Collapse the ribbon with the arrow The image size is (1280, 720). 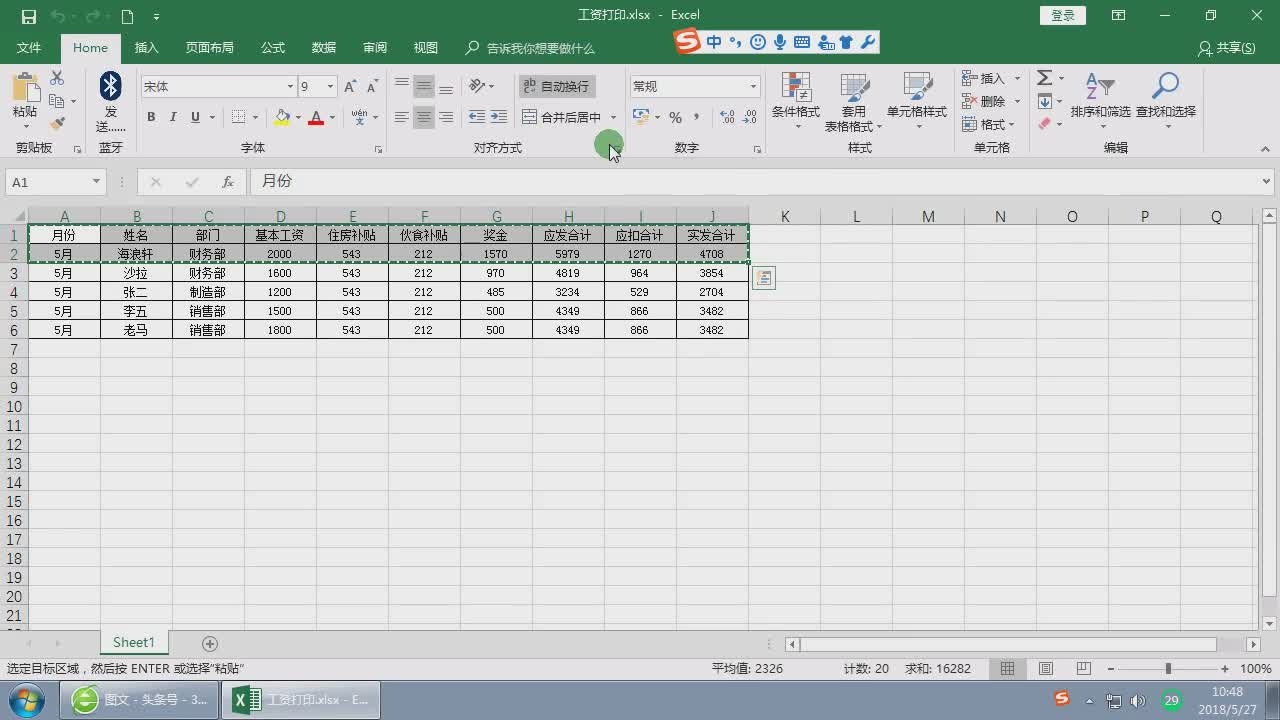tap(1265, 149)
